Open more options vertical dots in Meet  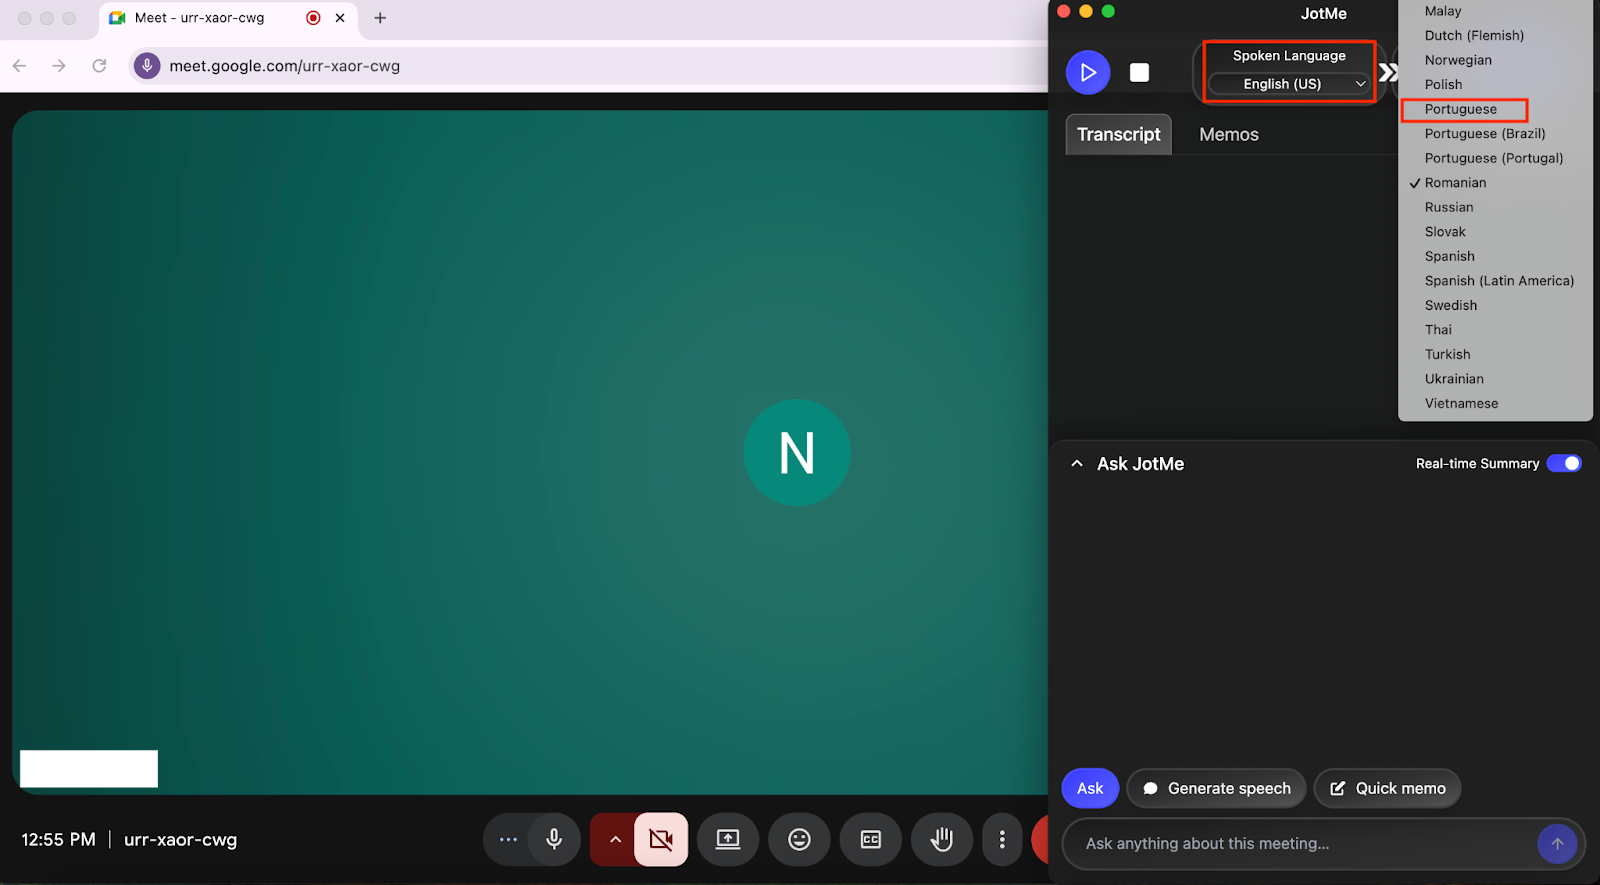(1002, 839)
